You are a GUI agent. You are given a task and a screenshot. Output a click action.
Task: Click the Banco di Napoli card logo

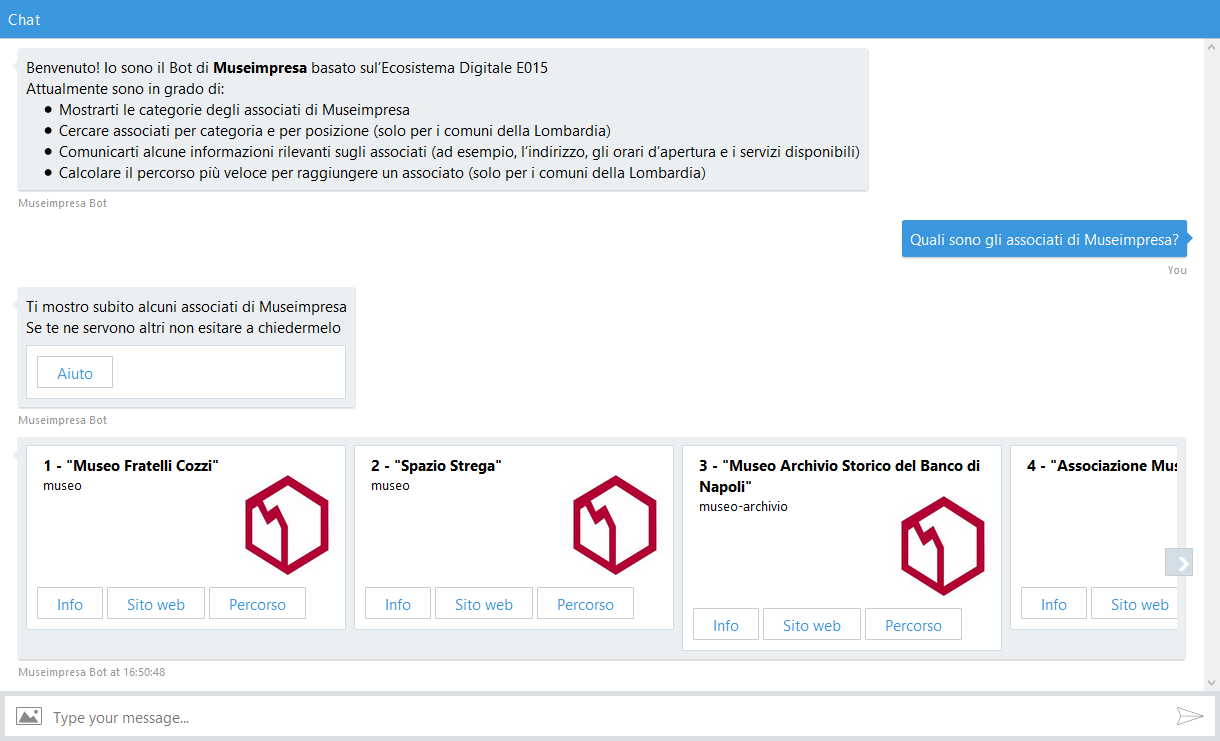943,546
